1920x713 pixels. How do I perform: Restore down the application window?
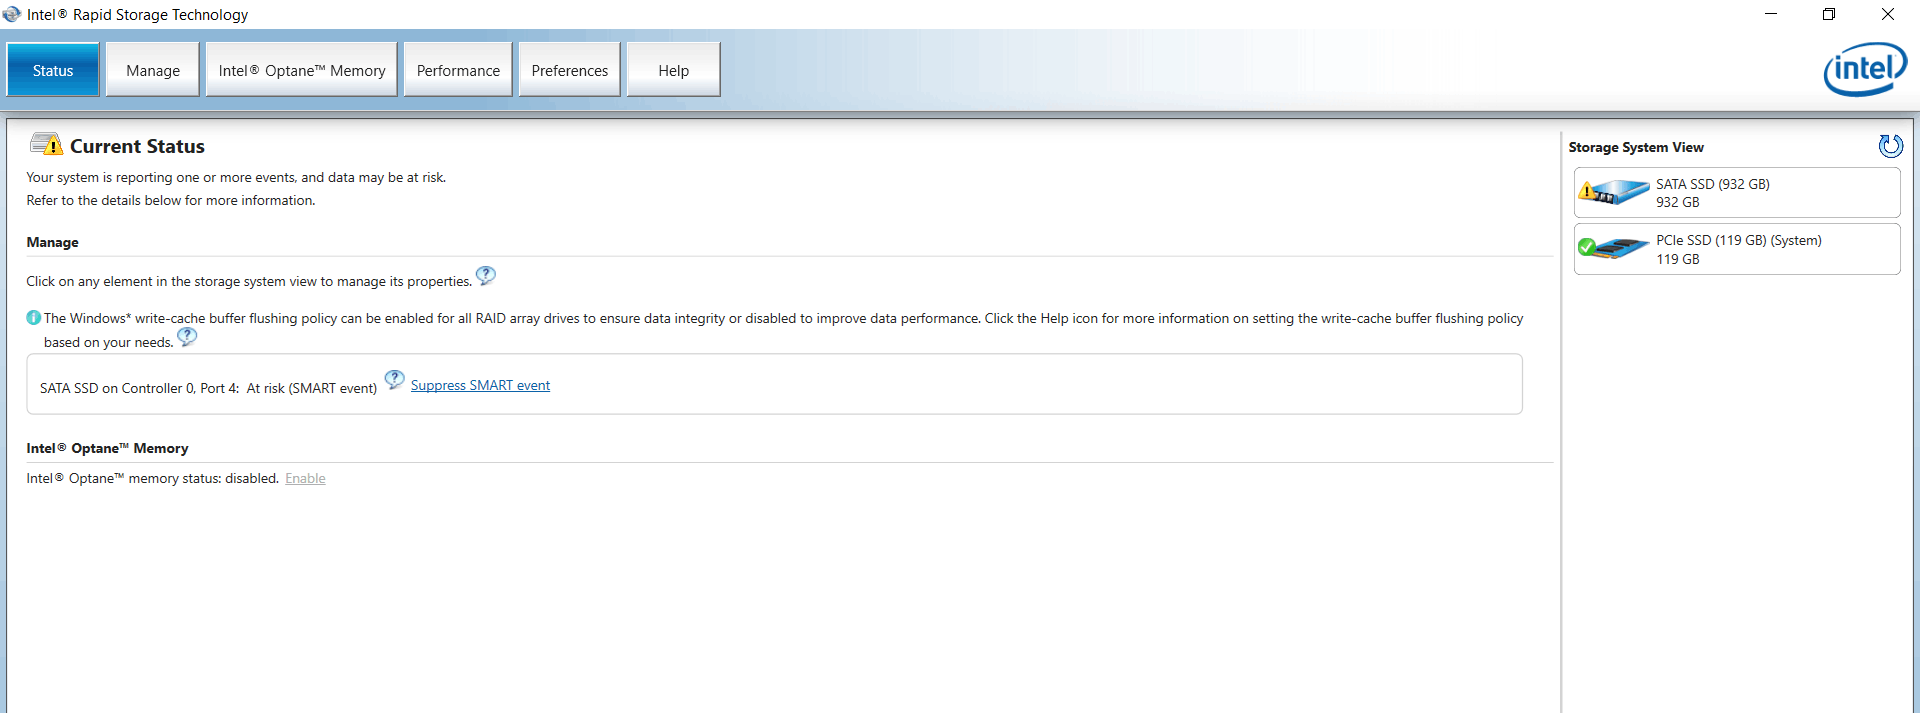coord(1829,14)
